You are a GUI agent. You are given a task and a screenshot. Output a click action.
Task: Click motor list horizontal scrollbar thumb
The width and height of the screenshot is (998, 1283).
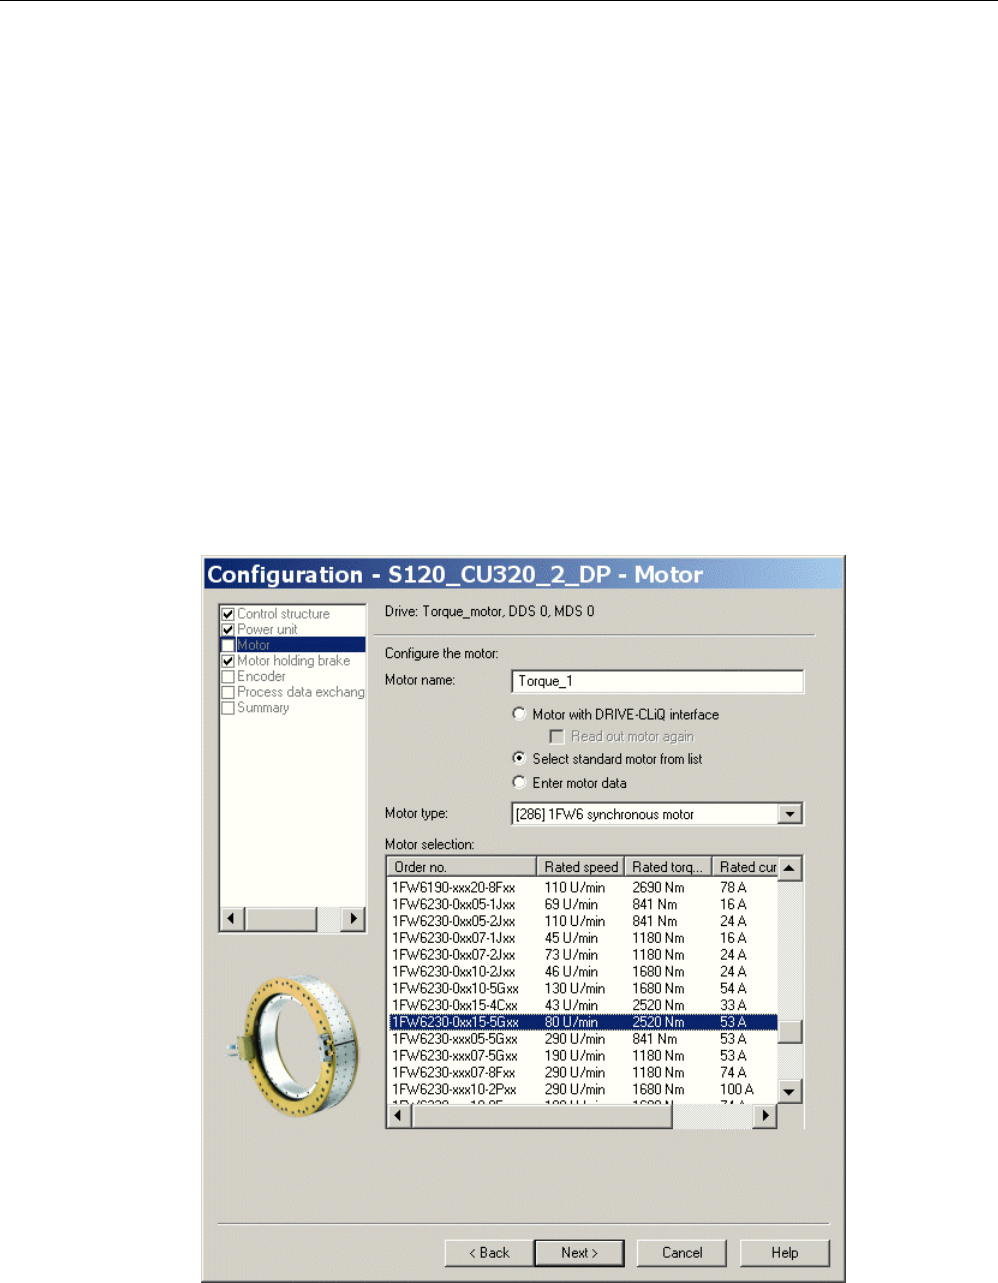coord(543,1115)
